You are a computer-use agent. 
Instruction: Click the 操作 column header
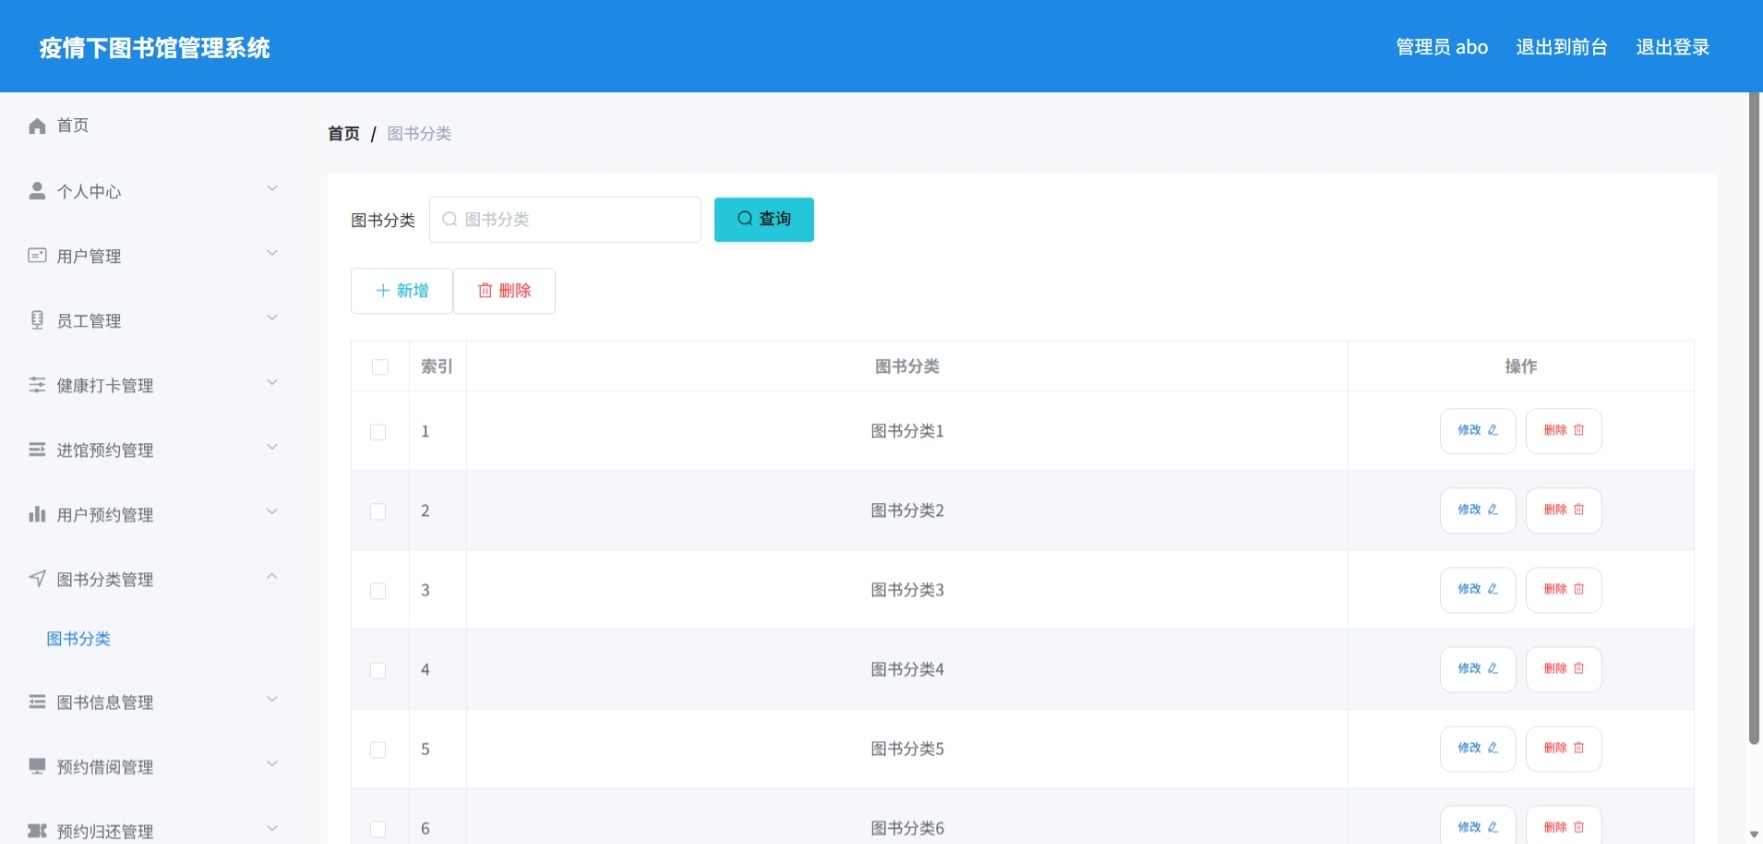[x=1521, y=366]
